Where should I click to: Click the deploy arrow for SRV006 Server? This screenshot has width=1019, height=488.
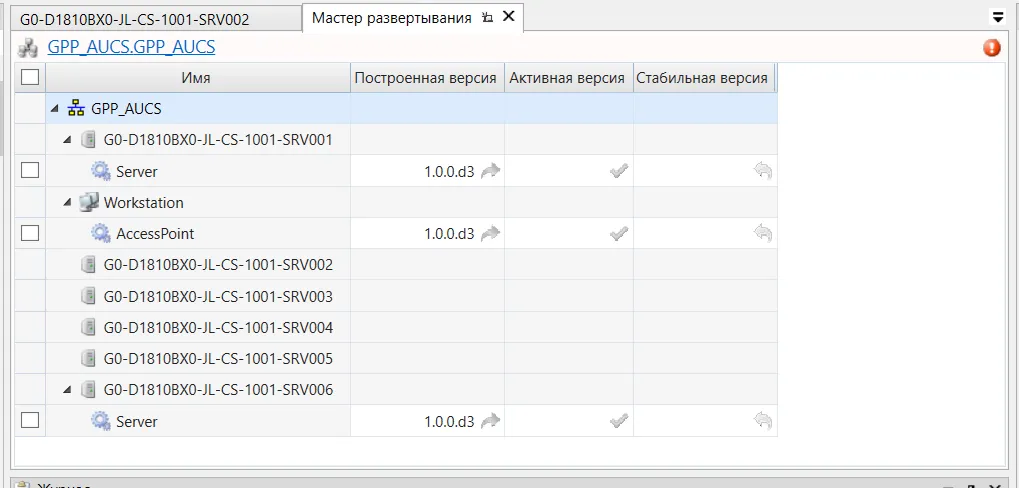[491, 421]
